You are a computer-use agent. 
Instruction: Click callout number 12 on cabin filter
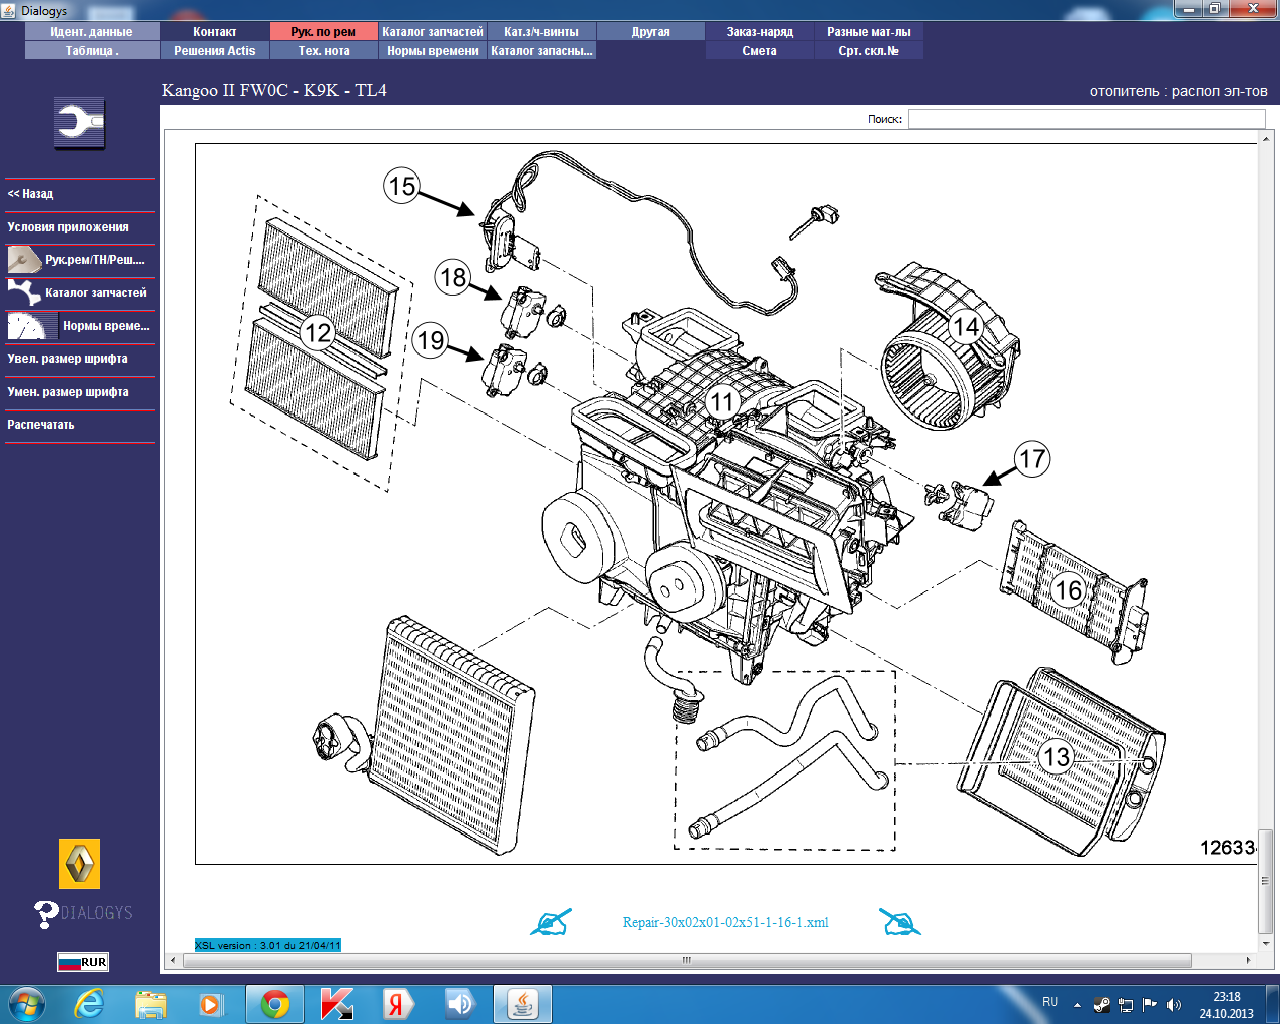(x=318, y=333)
